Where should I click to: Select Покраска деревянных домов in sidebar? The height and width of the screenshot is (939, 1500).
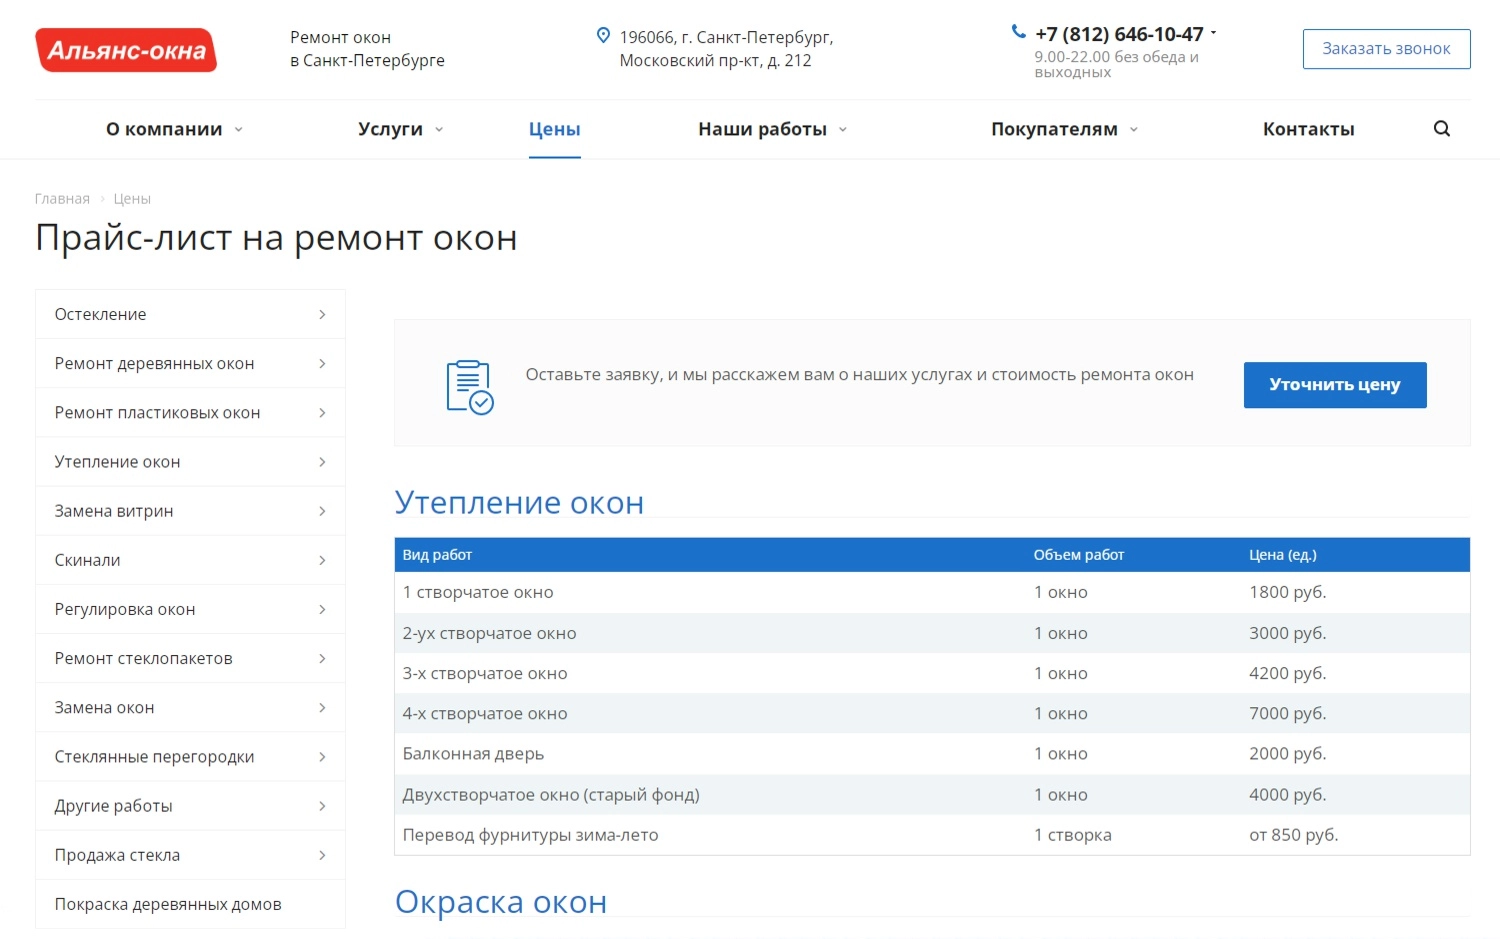(190, 904)
